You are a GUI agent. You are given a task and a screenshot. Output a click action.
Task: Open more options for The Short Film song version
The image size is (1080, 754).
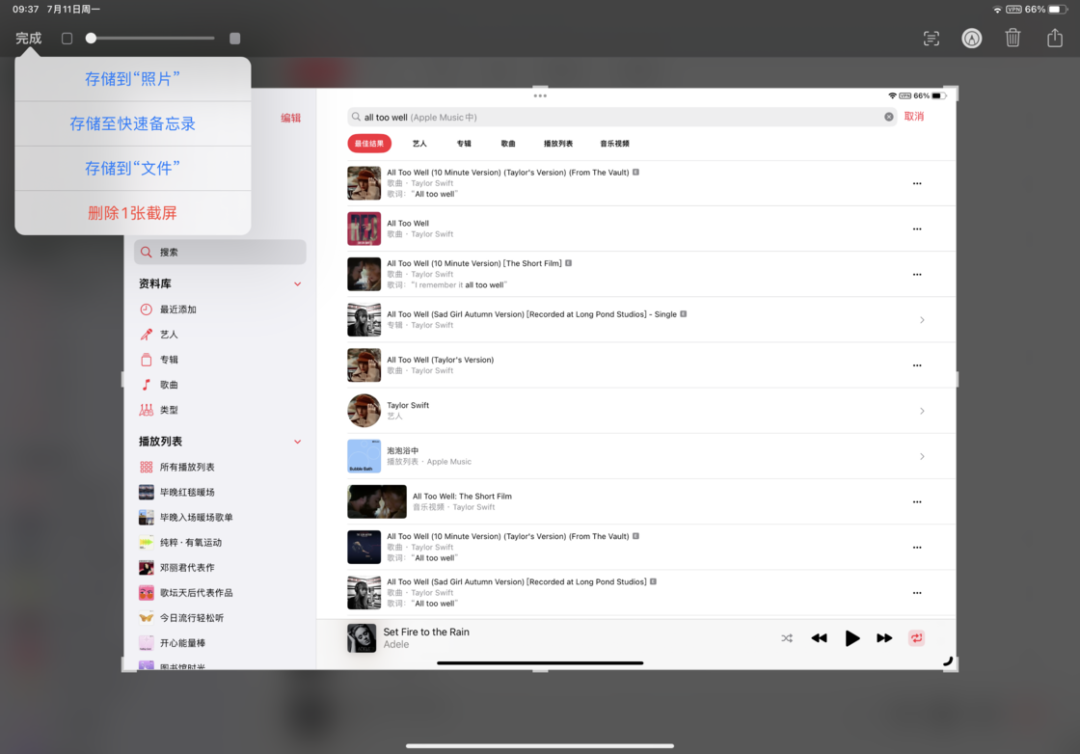[917, 275]
